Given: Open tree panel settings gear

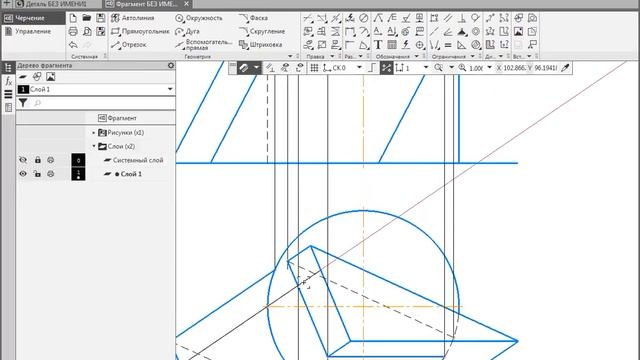Looking at the screenshot, I should tap(171, 65).
